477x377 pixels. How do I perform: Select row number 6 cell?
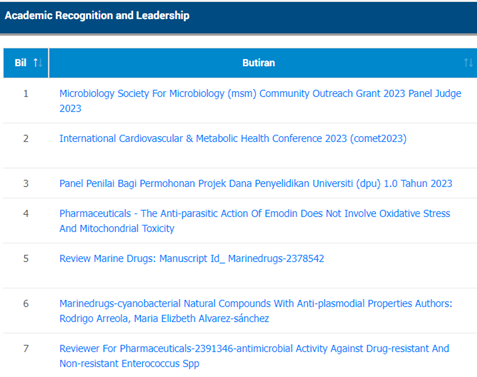point(26,303)
